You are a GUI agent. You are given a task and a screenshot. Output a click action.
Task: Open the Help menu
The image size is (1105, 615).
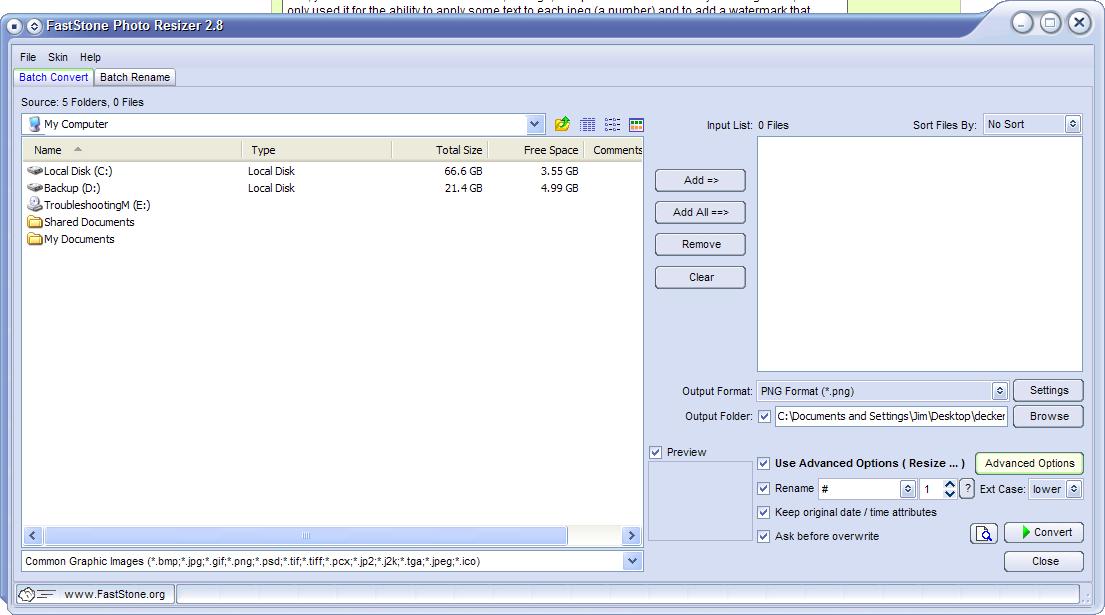click(x=90, y=57)
